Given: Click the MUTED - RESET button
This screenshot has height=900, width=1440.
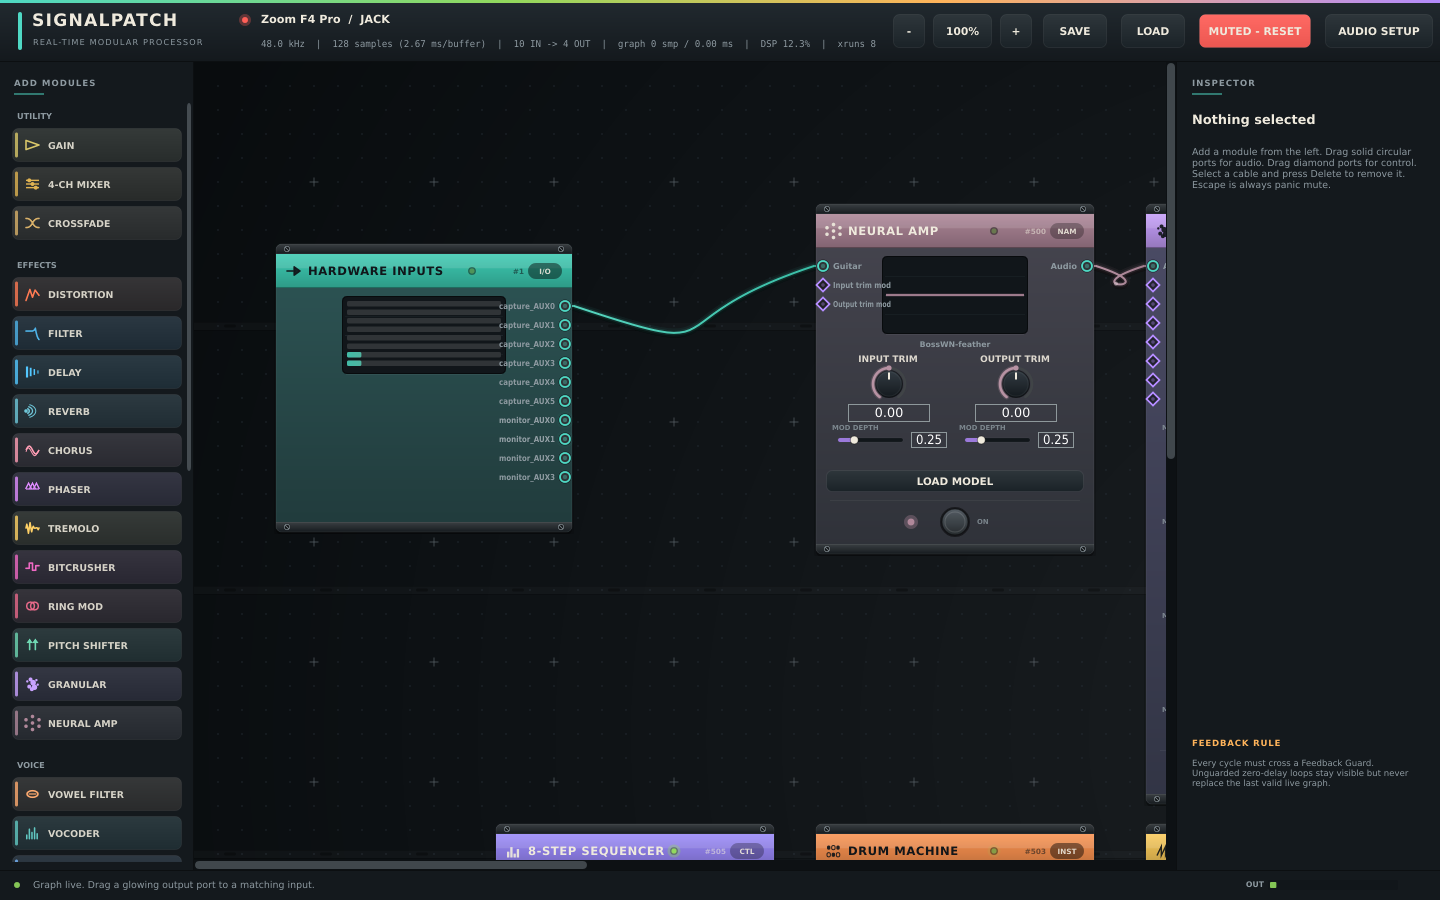Looking at the screenshot, I should click(x=1255, y=31).
